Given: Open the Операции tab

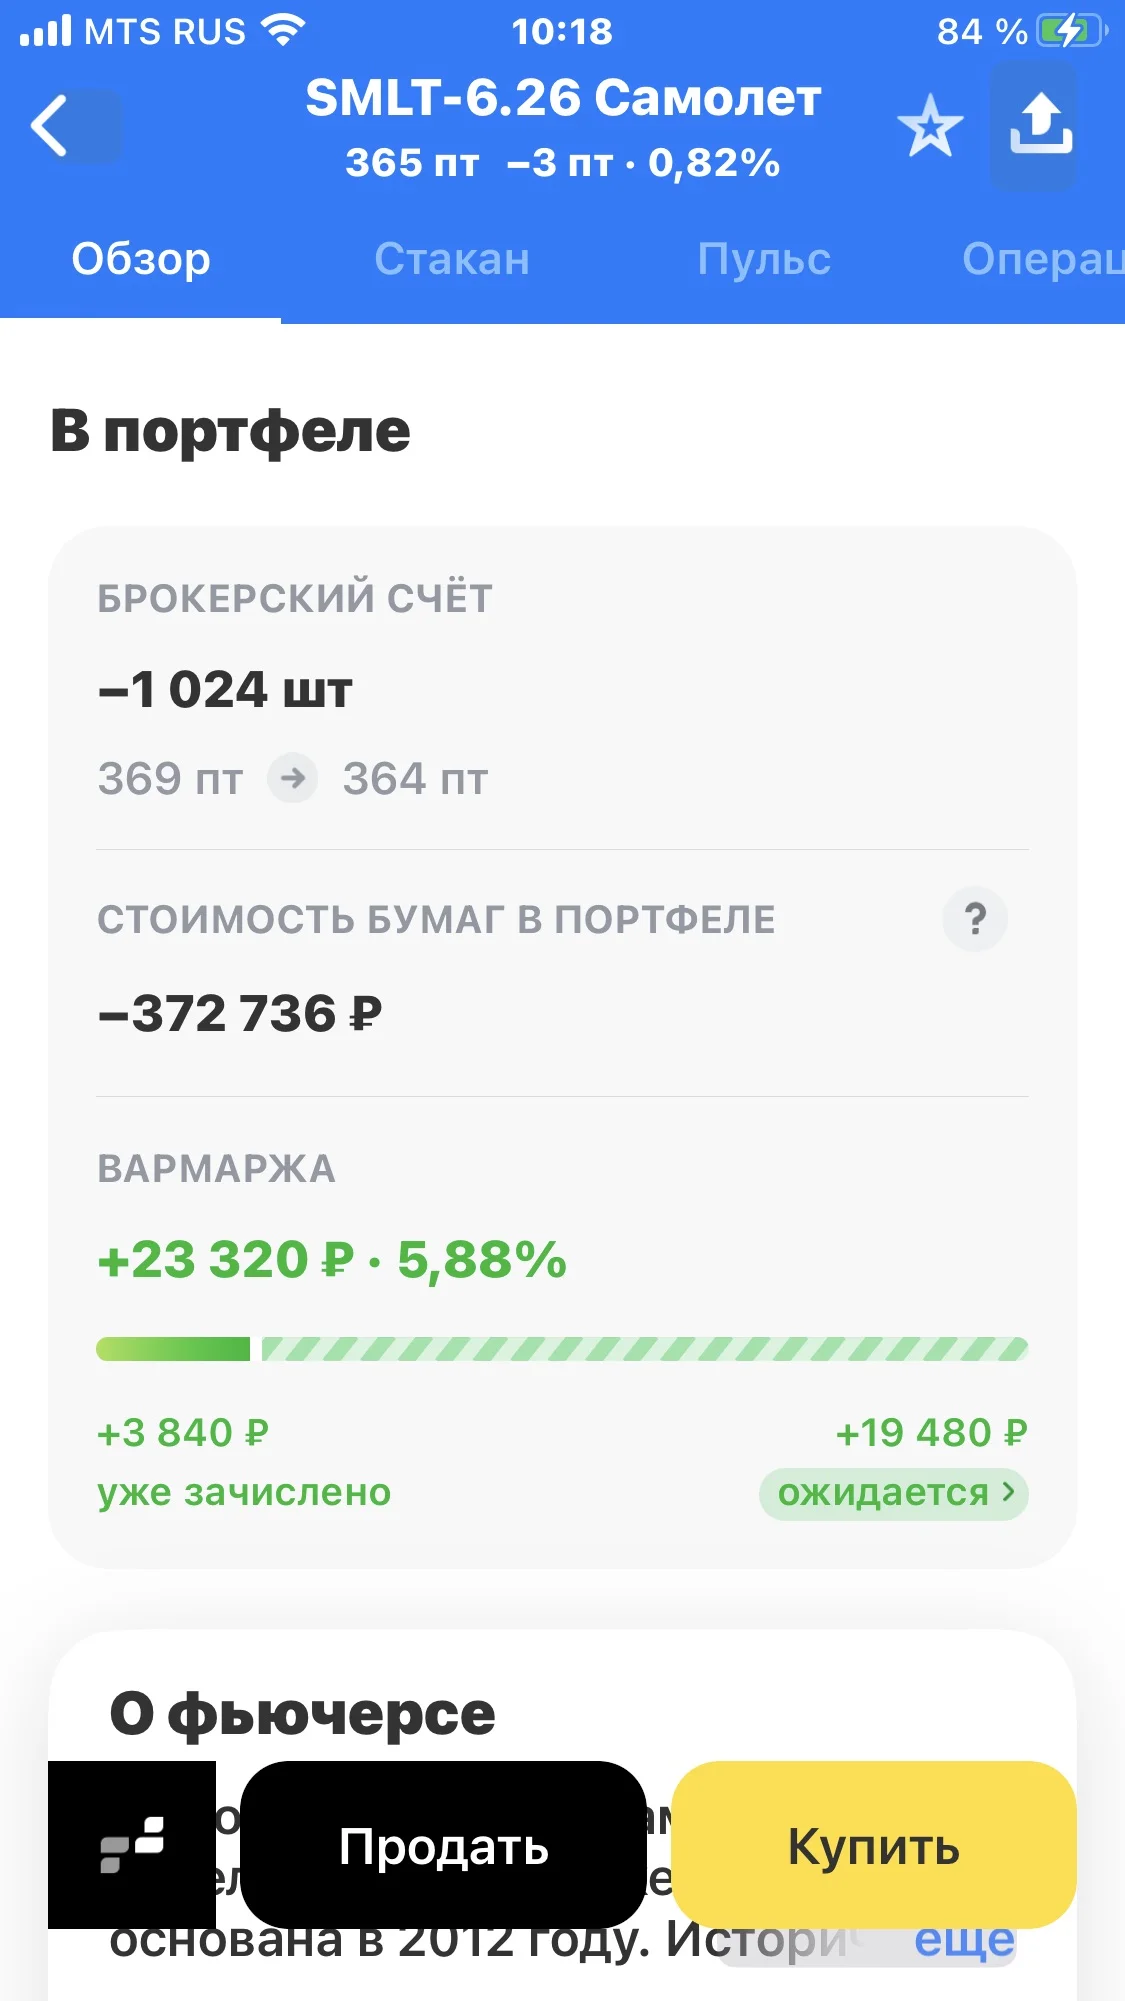Looking at the screenshot, I should 1043,259.
